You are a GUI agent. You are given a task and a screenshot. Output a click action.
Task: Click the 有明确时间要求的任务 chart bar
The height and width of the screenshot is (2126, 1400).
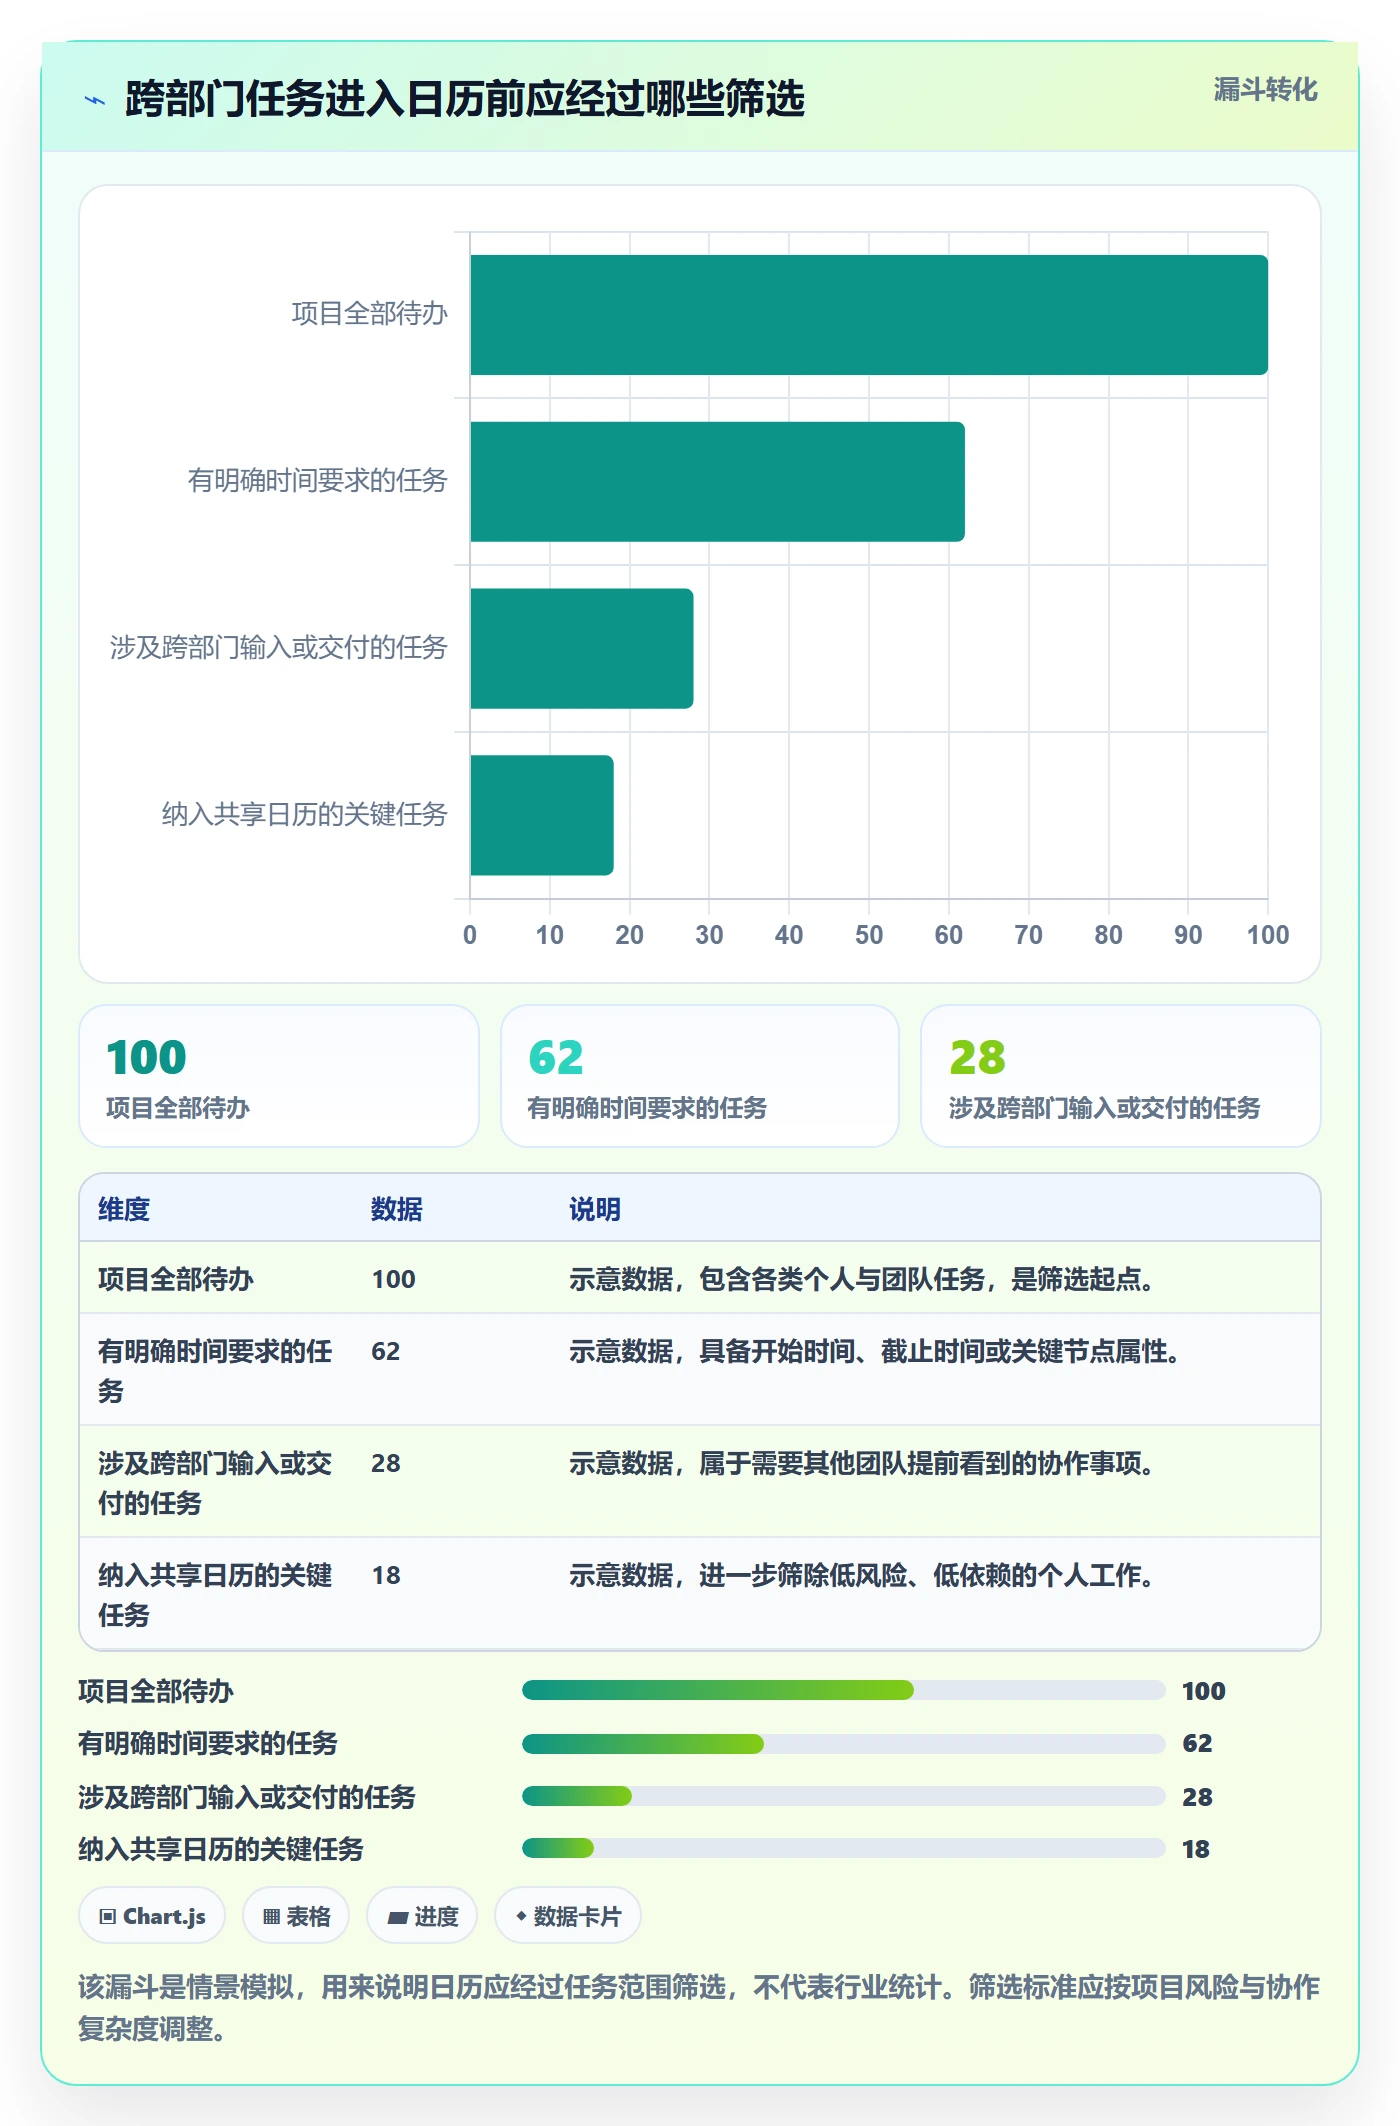click(717, 482)
